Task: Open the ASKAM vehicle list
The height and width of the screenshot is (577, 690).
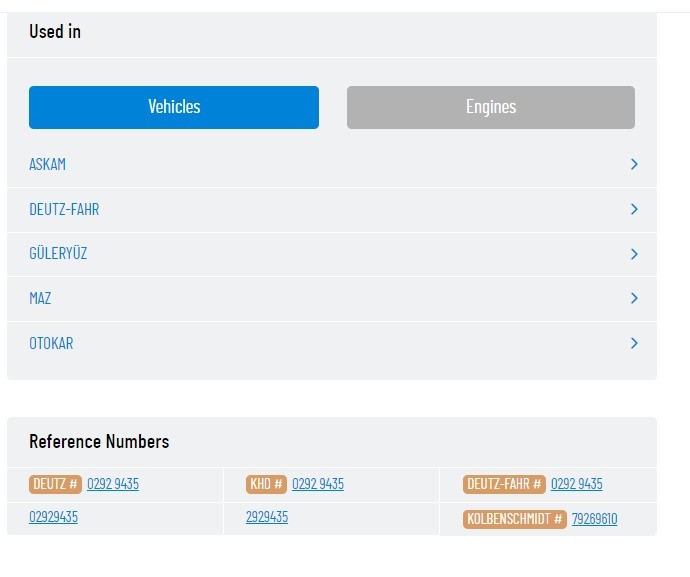Action: 48,165
